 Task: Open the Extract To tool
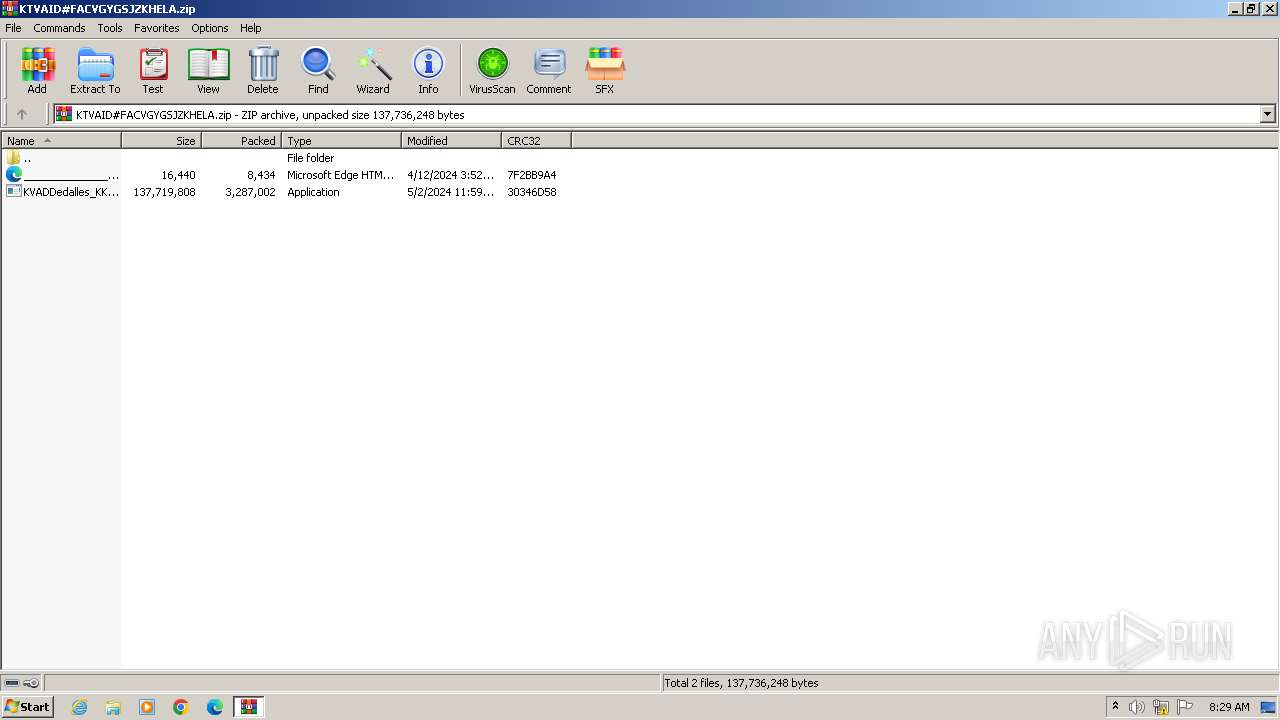coord(95,70)
